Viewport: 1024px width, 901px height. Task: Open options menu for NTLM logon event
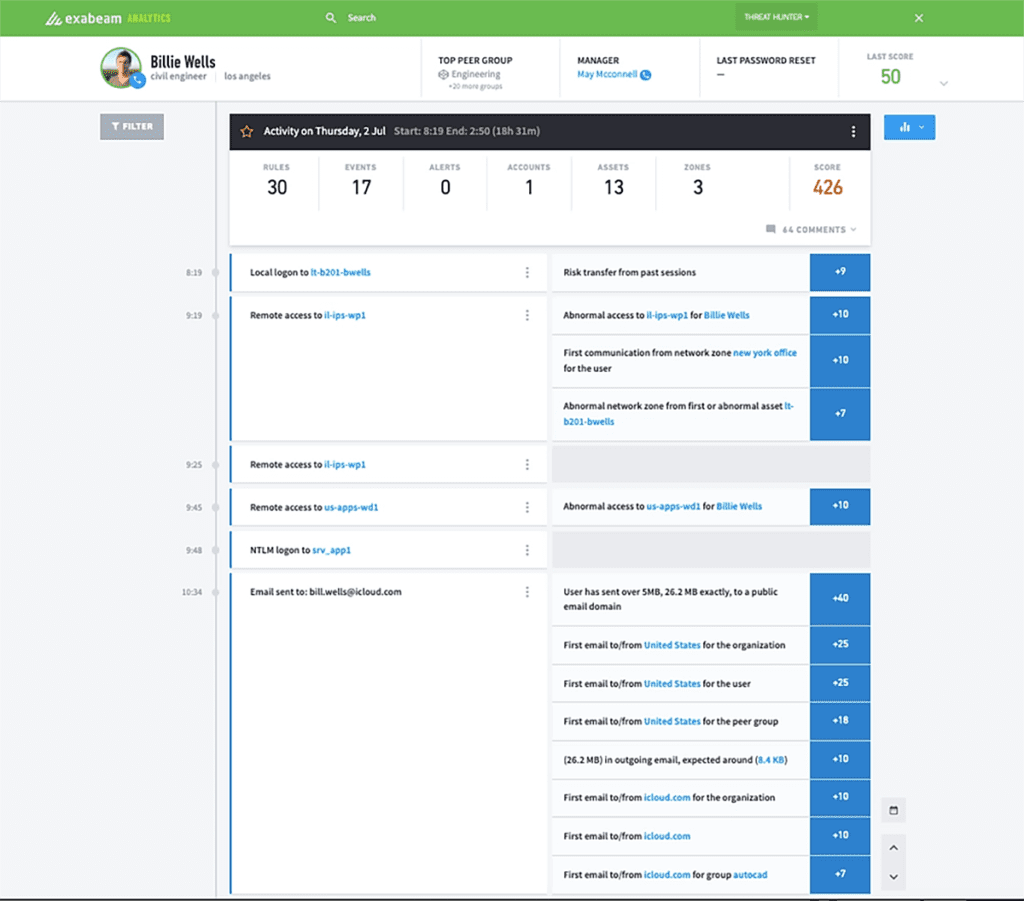(x=527, y=550)
